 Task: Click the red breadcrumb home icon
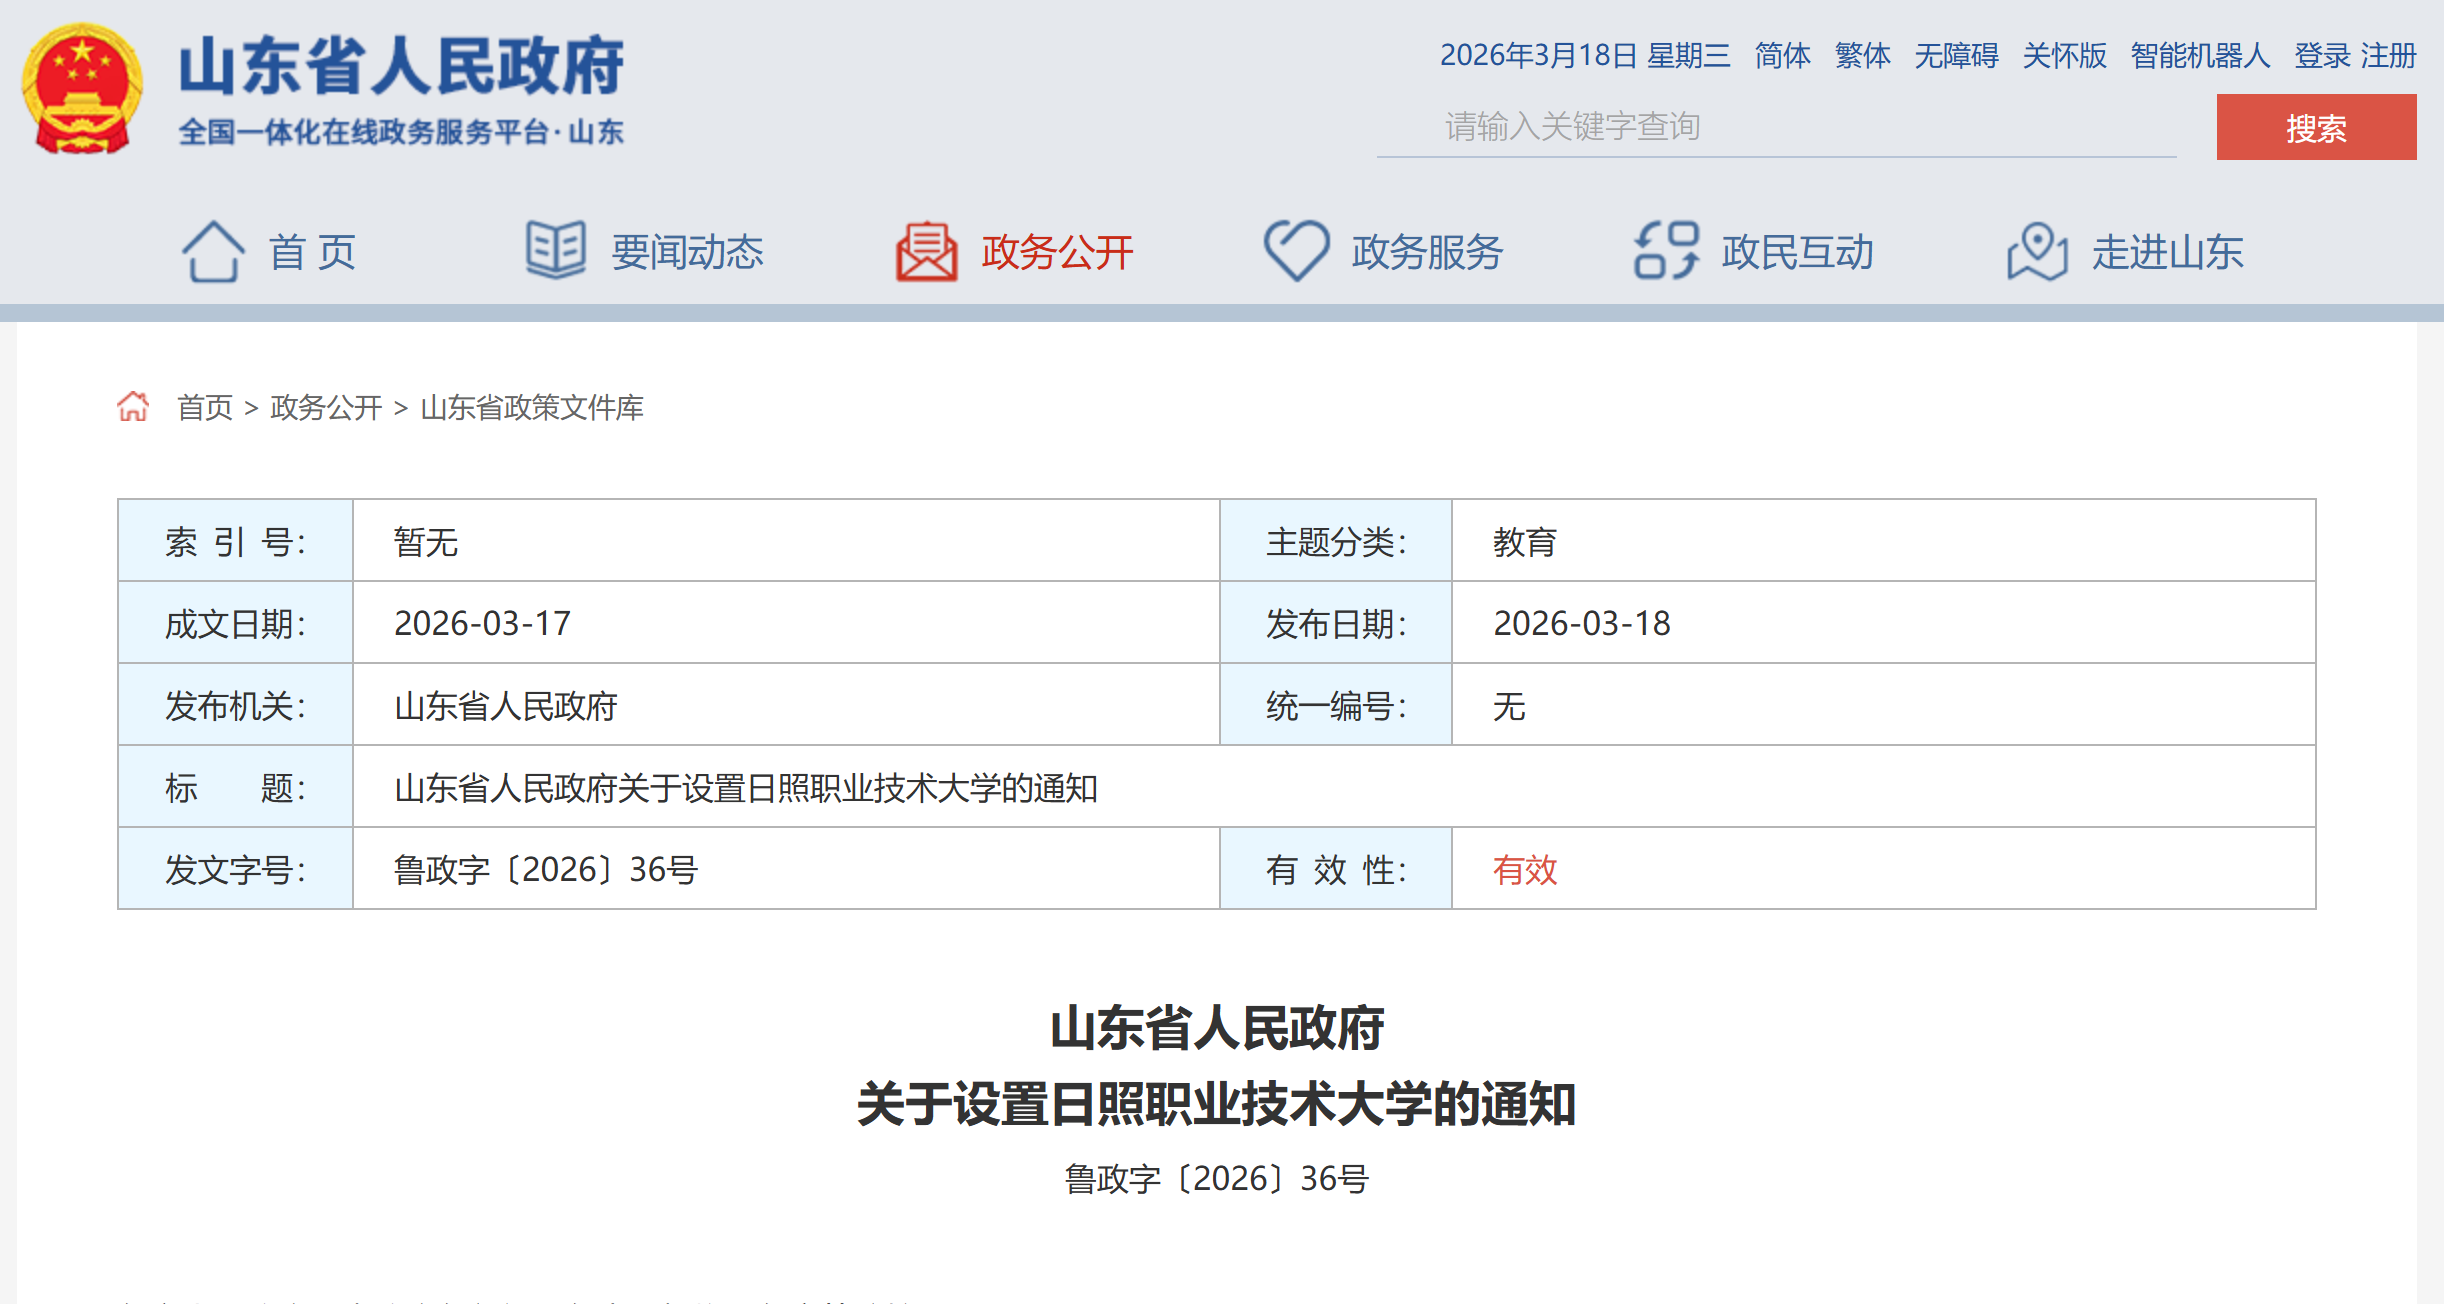click(x=133, y=407)
